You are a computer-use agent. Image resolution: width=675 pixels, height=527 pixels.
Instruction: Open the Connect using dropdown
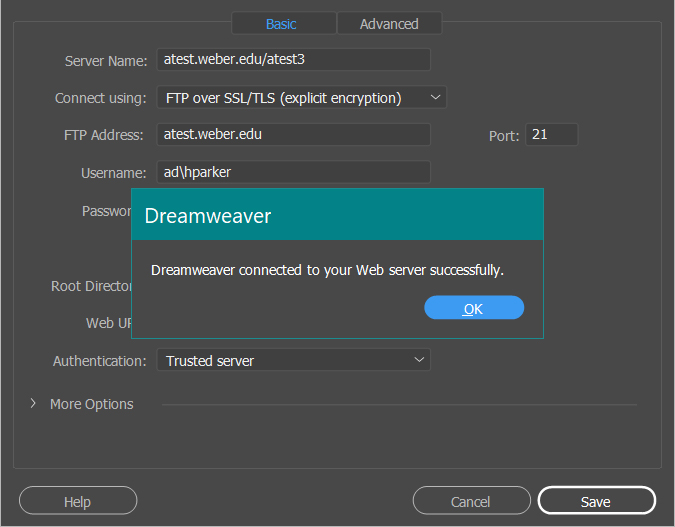point(301,98)
